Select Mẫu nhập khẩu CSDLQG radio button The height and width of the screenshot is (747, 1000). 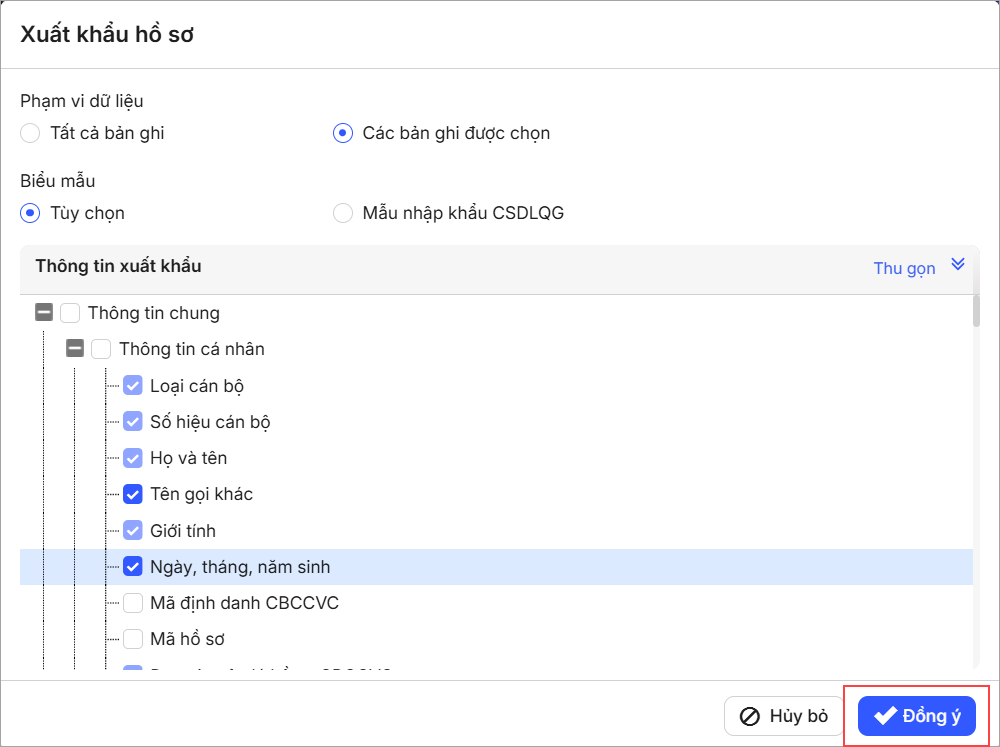343,213
